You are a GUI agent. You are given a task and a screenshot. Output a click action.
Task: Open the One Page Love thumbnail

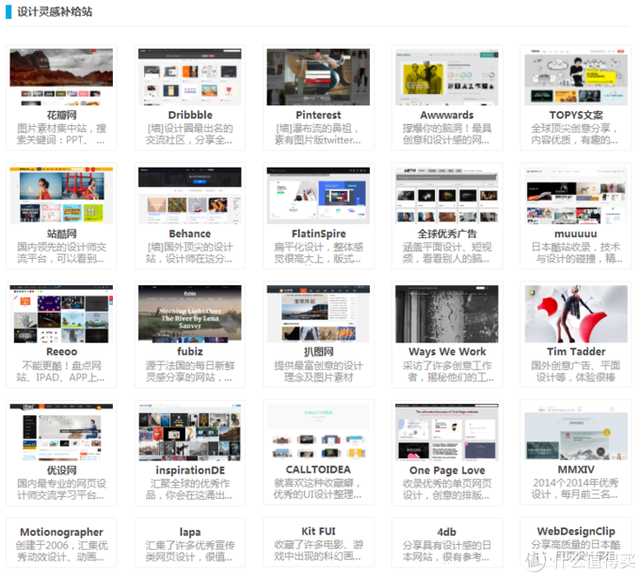pyautogui.click(x=447, y=432)
